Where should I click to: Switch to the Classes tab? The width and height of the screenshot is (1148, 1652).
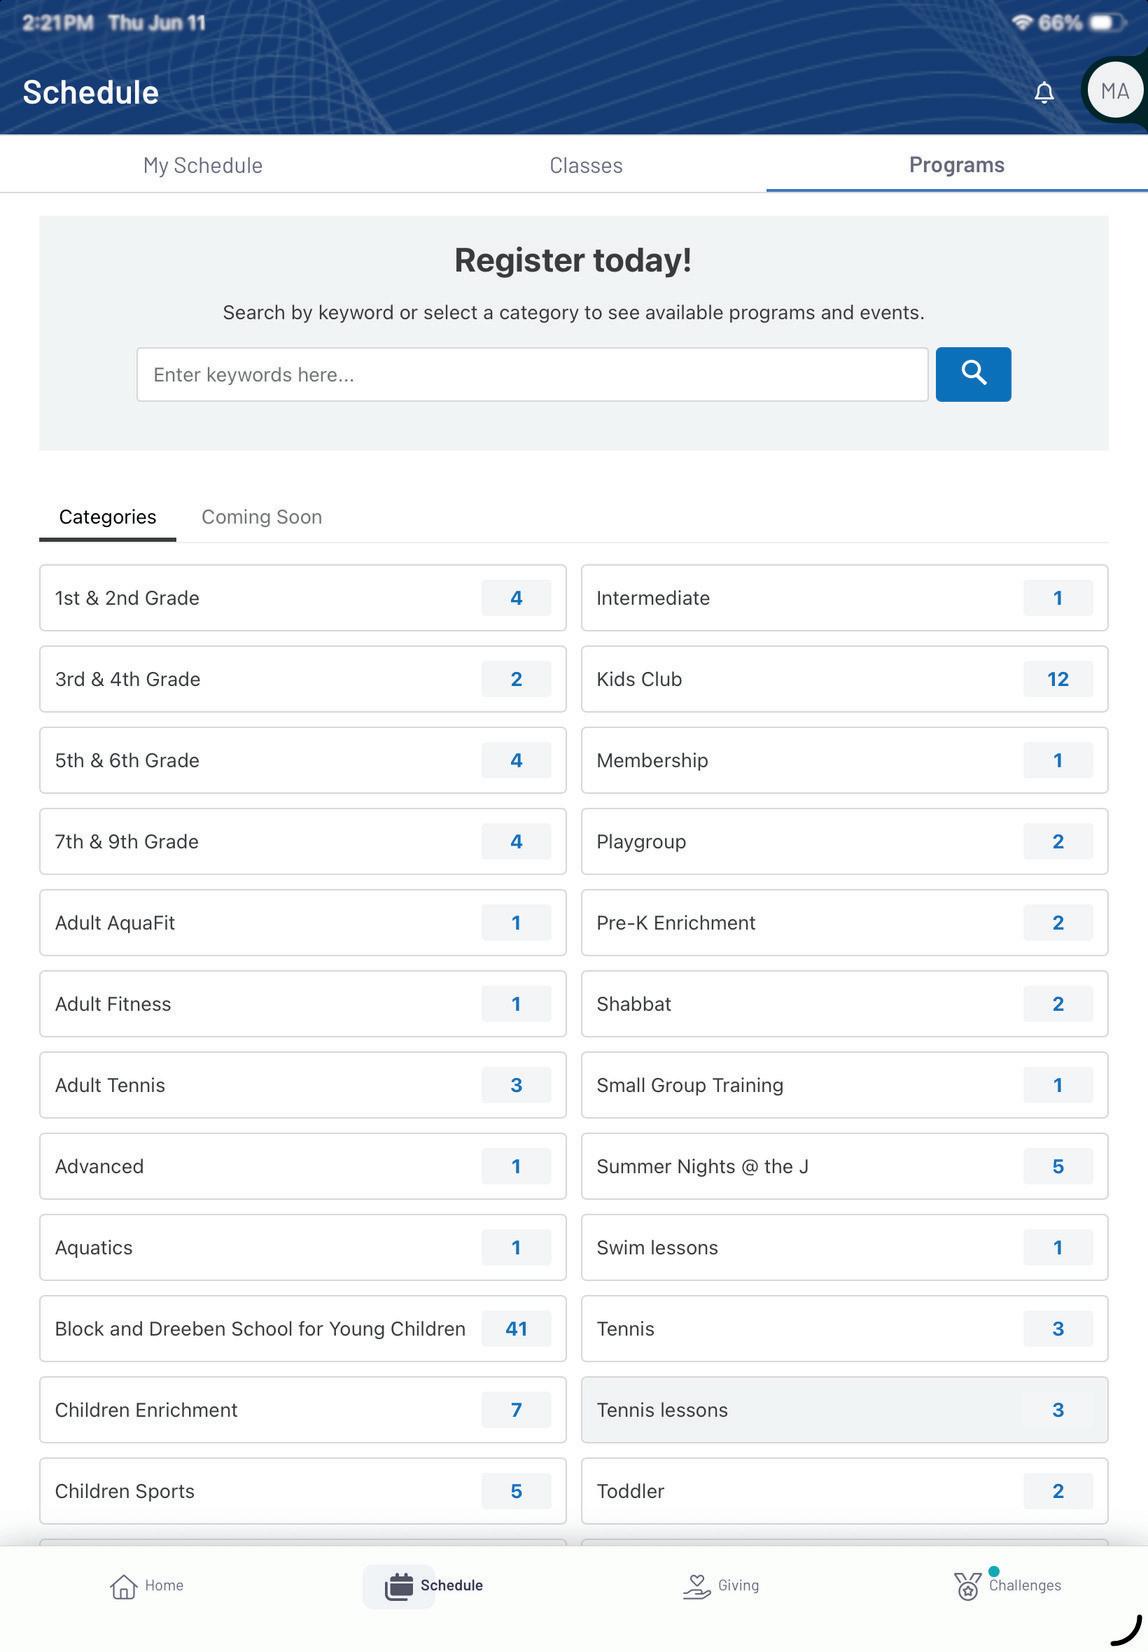click(x=586, y=165)
